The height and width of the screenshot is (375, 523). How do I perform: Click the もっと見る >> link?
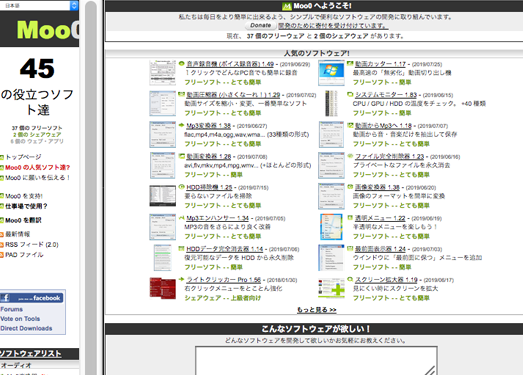(317, 310)
